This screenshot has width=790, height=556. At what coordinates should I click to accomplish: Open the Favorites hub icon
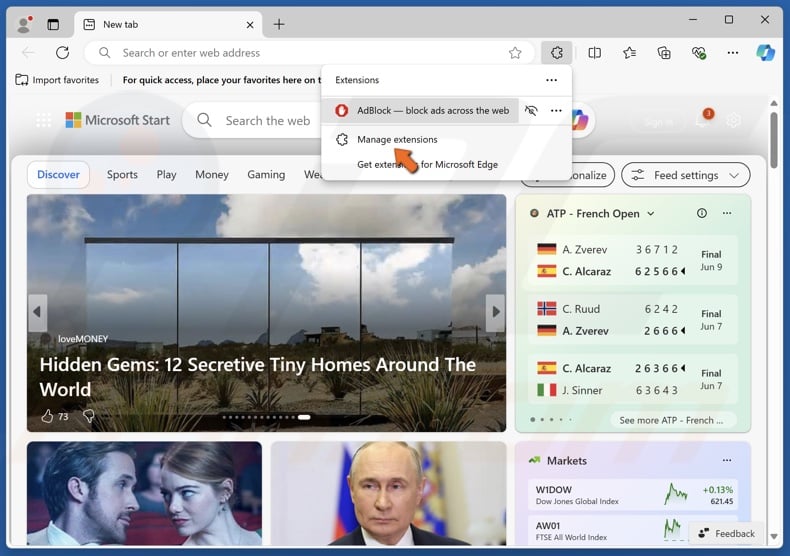pyautogui.click(x=629, y=52)
